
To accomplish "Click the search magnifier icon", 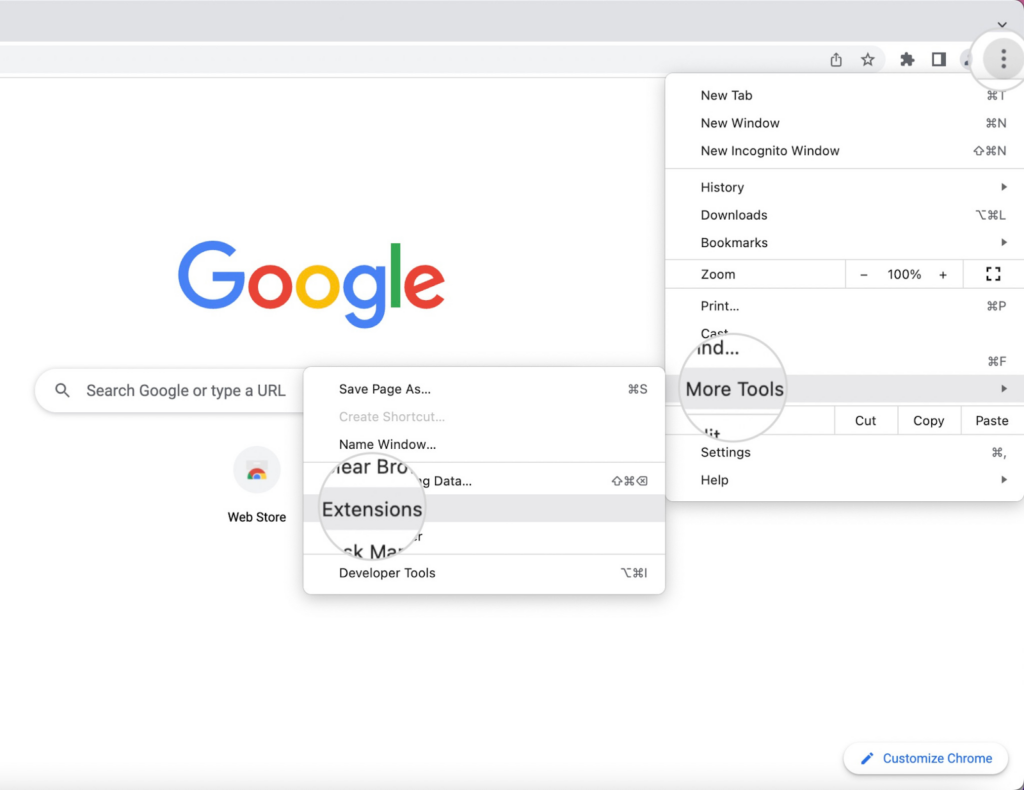I will click(62, 390).
